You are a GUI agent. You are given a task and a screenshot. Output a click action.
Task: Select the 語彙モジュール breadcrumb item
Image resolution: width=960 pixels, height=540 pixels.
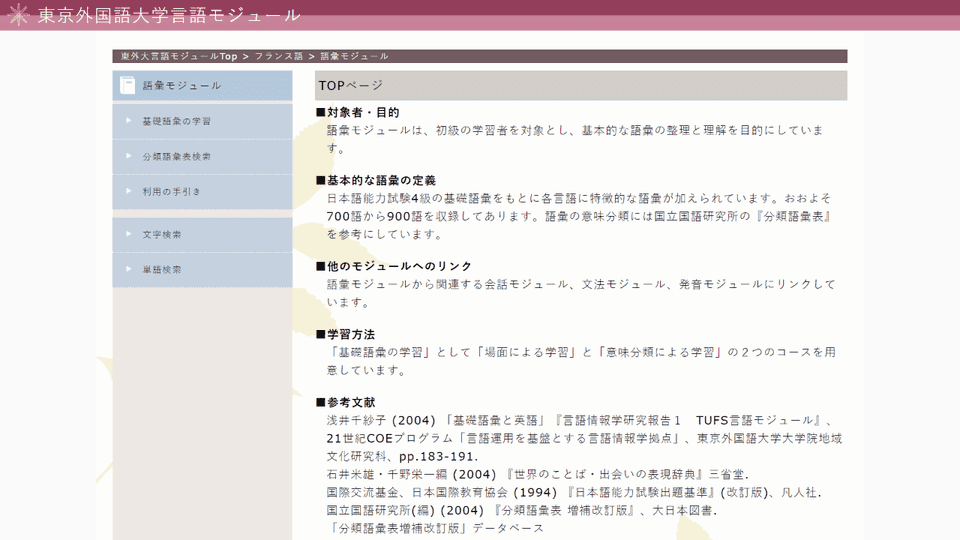click(354, 56)
